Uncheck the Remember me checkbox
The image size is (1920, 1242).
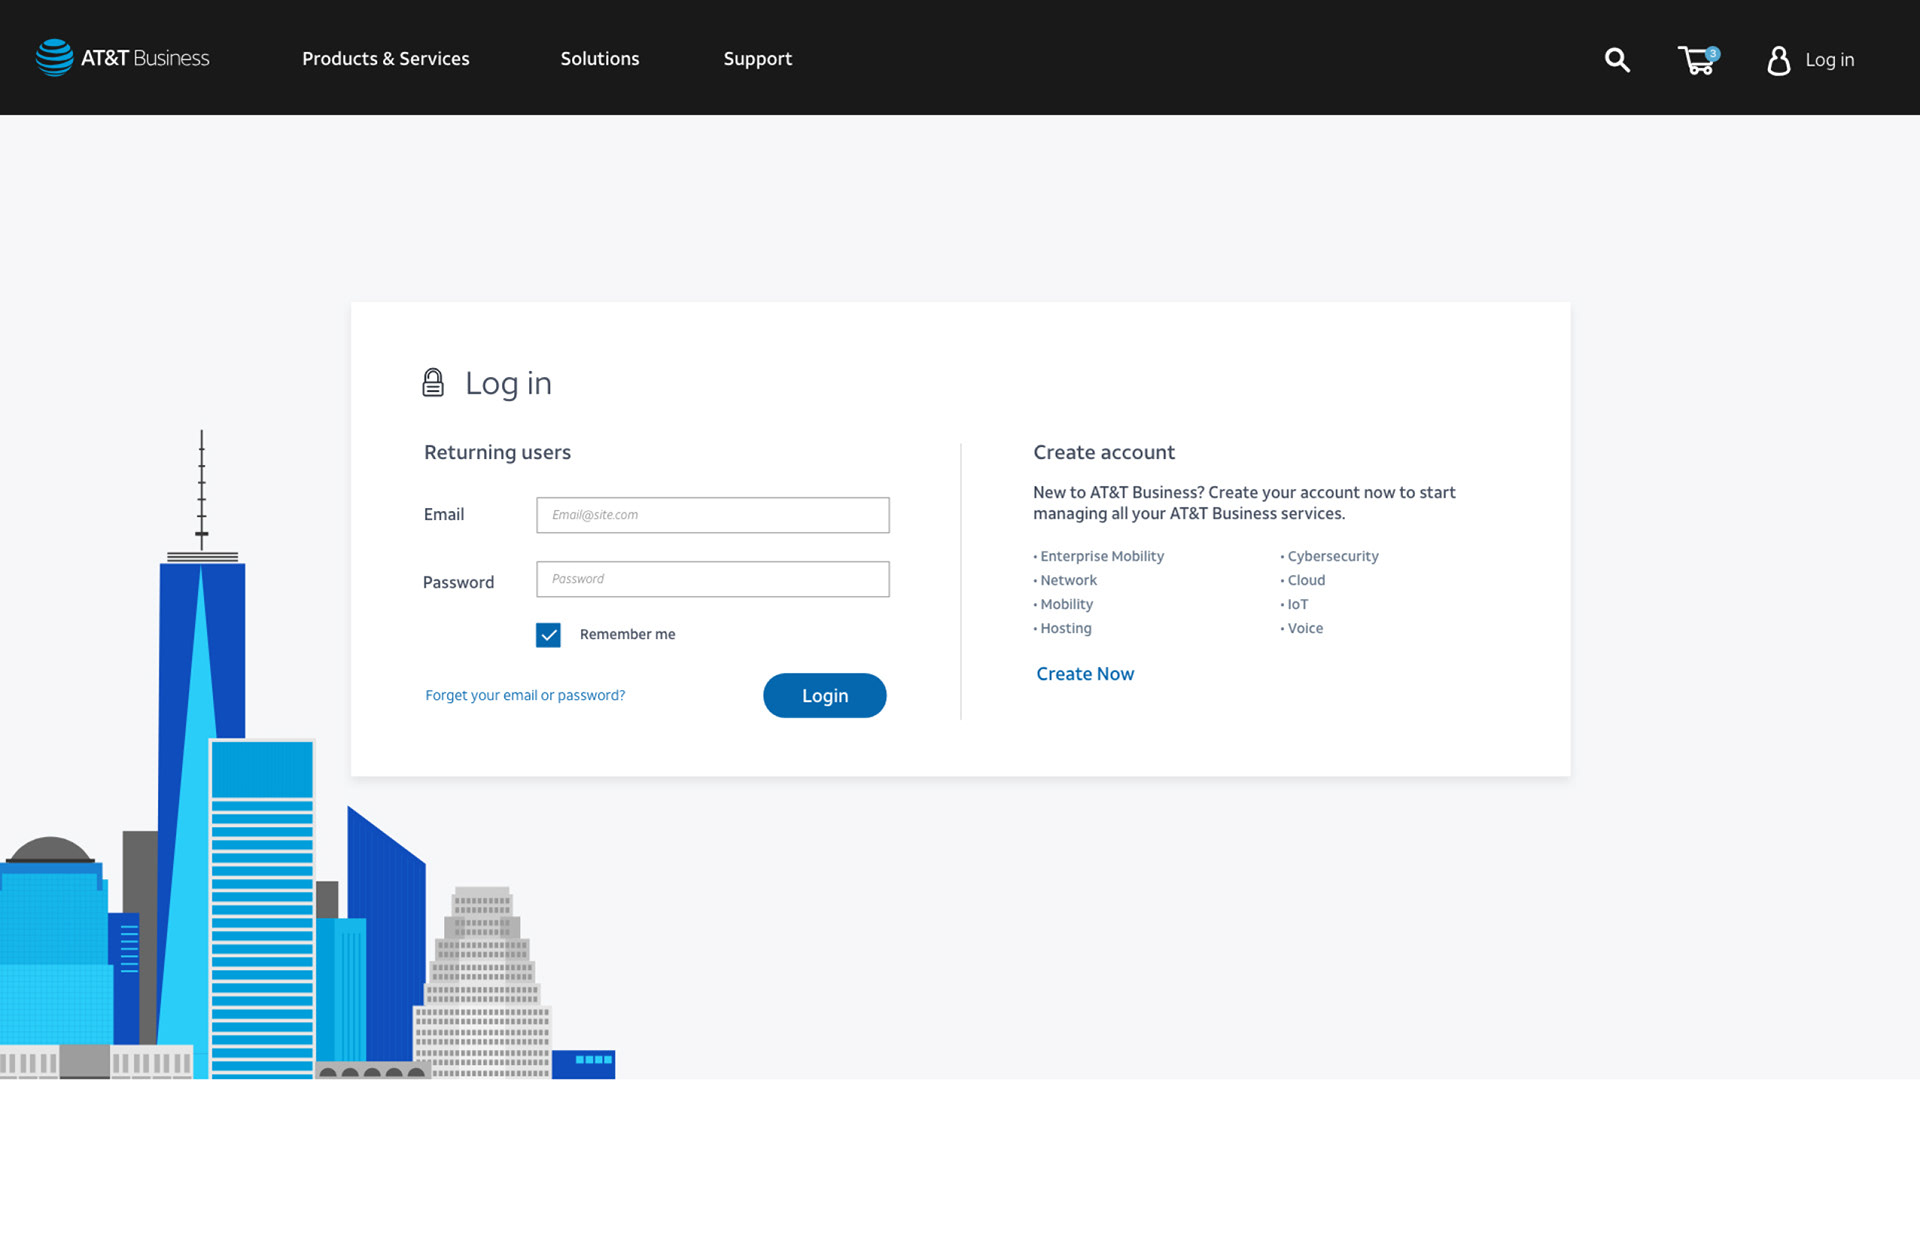pyautogui.click(x=548, y=635)
